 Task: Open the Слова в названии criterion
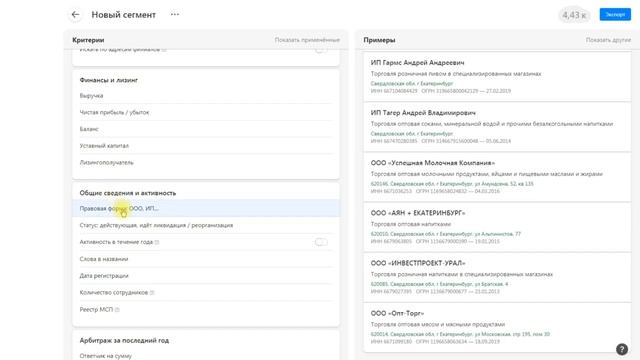point(206,259)
